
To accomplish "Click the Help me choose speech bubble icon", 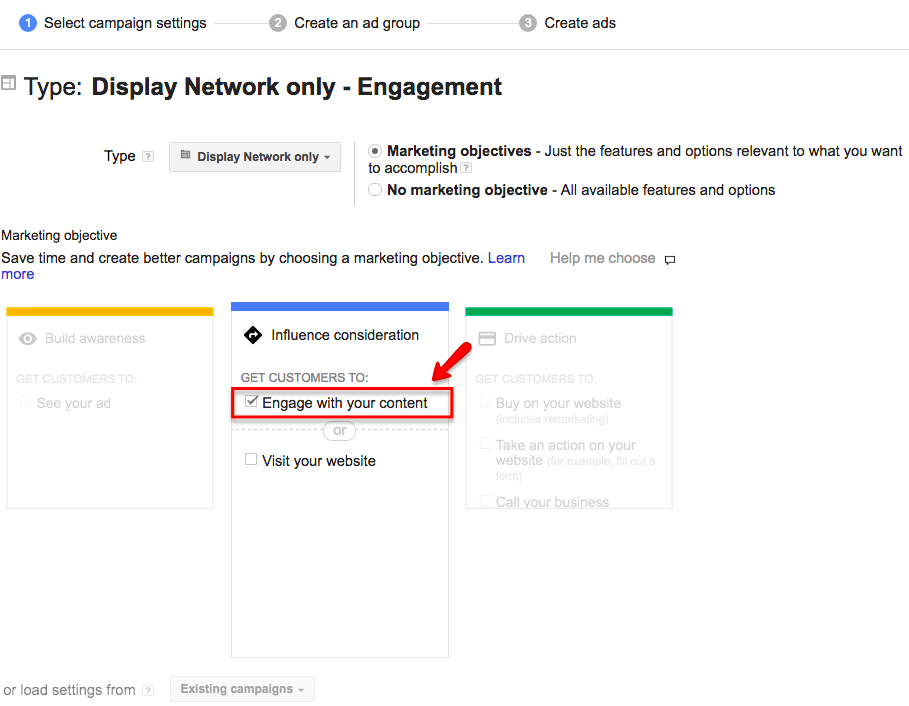I will [670, 259].
